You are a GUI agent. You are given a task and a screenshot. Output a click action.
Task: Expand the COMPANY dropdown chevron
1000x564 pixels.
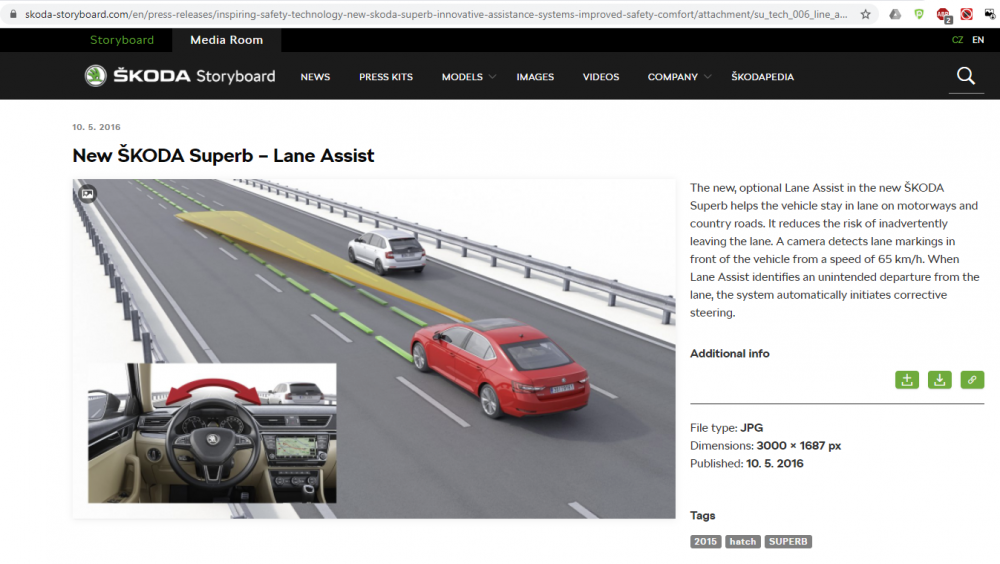pos(707,77)
